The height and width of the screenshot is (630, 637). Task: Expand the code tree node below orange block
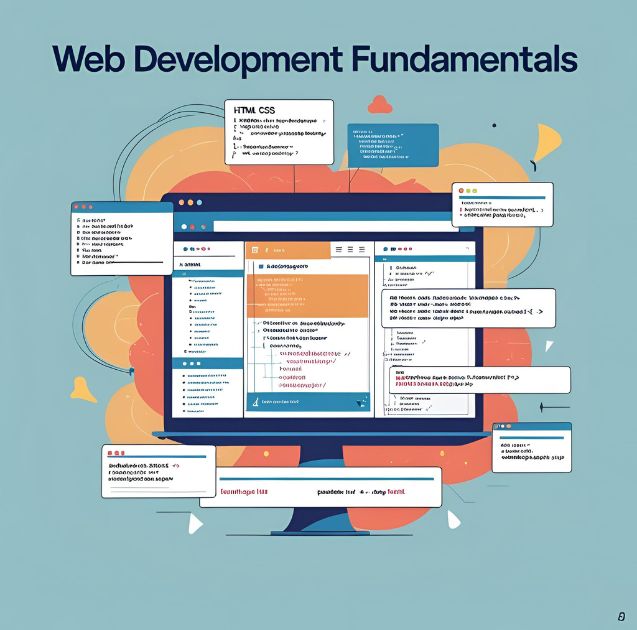[x=256, y=324]
